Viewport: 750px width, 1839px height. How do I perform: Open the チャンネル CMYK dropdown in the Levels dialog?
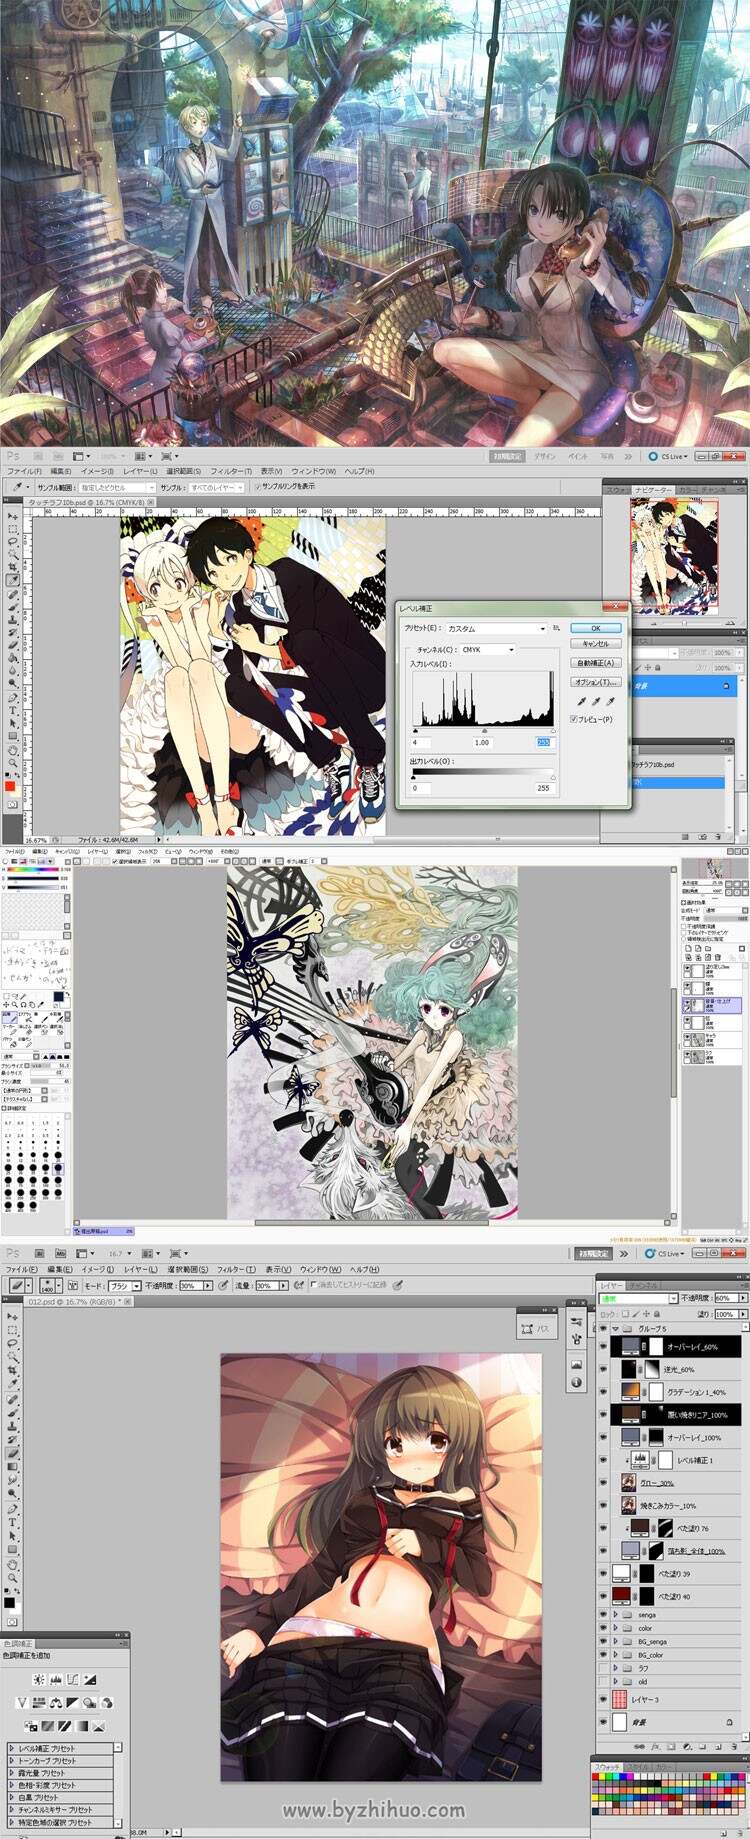point(488,650)
